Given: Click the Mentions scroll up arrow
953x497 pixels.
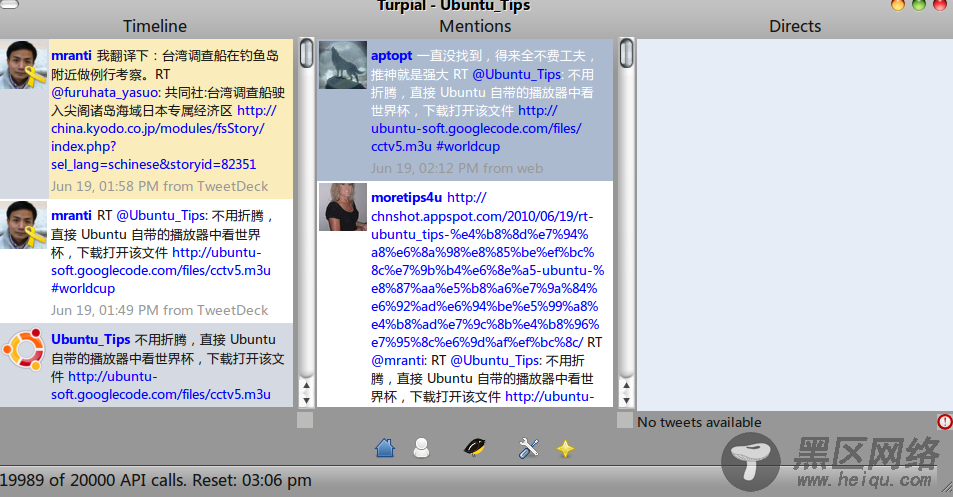Looking at the screenshot, I should tap(626, 386).
